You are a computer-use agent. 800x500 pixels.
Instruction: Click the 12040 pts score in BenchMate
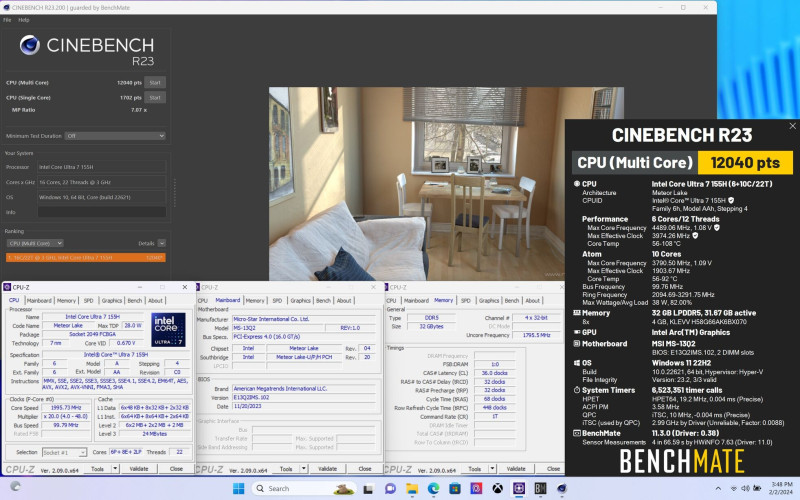[x=745, y=163]
